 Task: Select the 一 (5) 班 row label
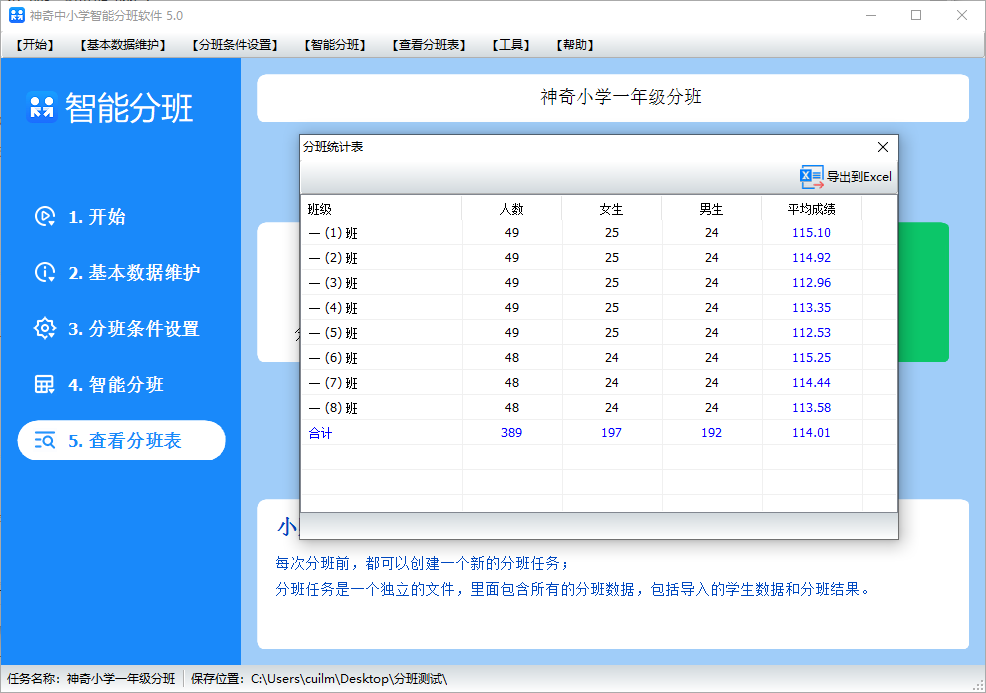pos(333,333)
